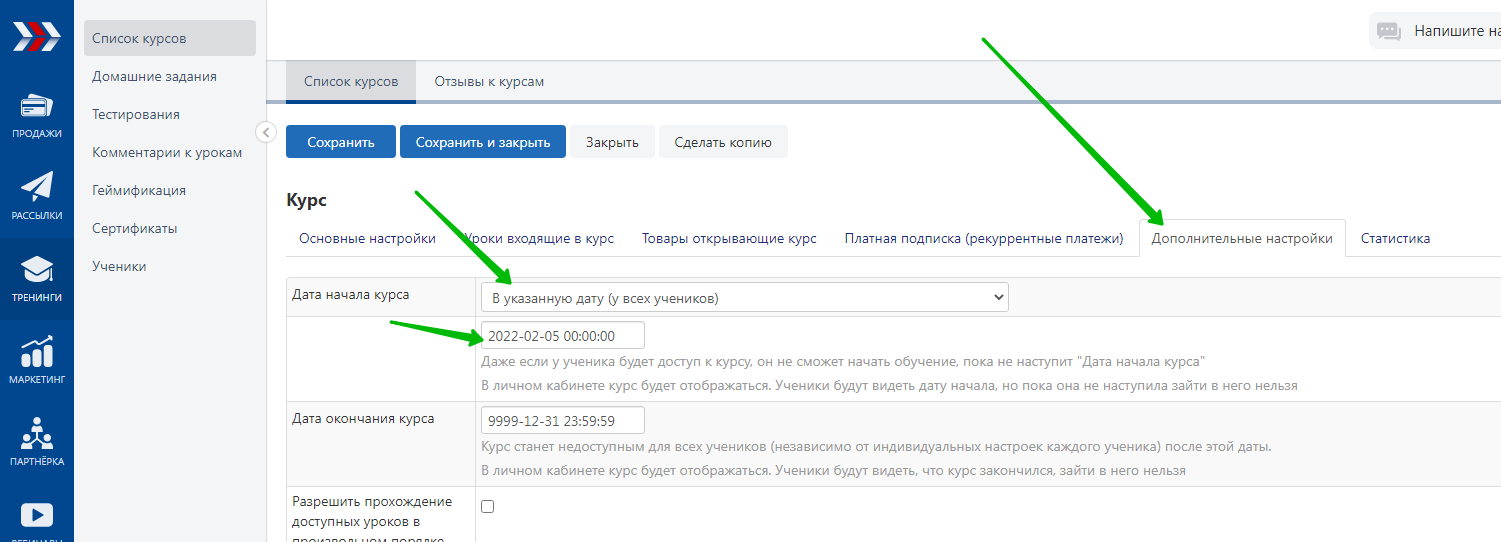Open the Статистика tab

tap(1395, 239)
